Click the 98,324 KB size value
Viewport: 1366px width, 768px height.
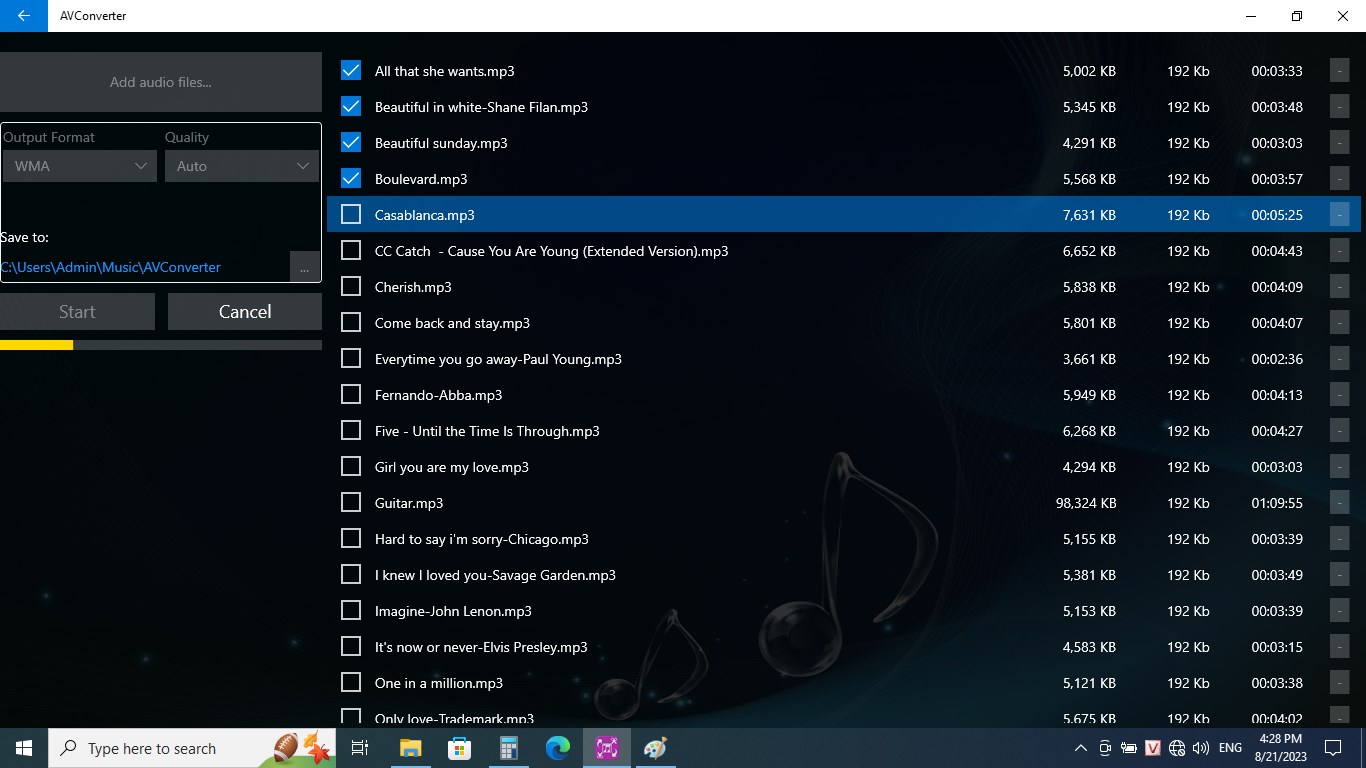click(x=1086, y=503)
